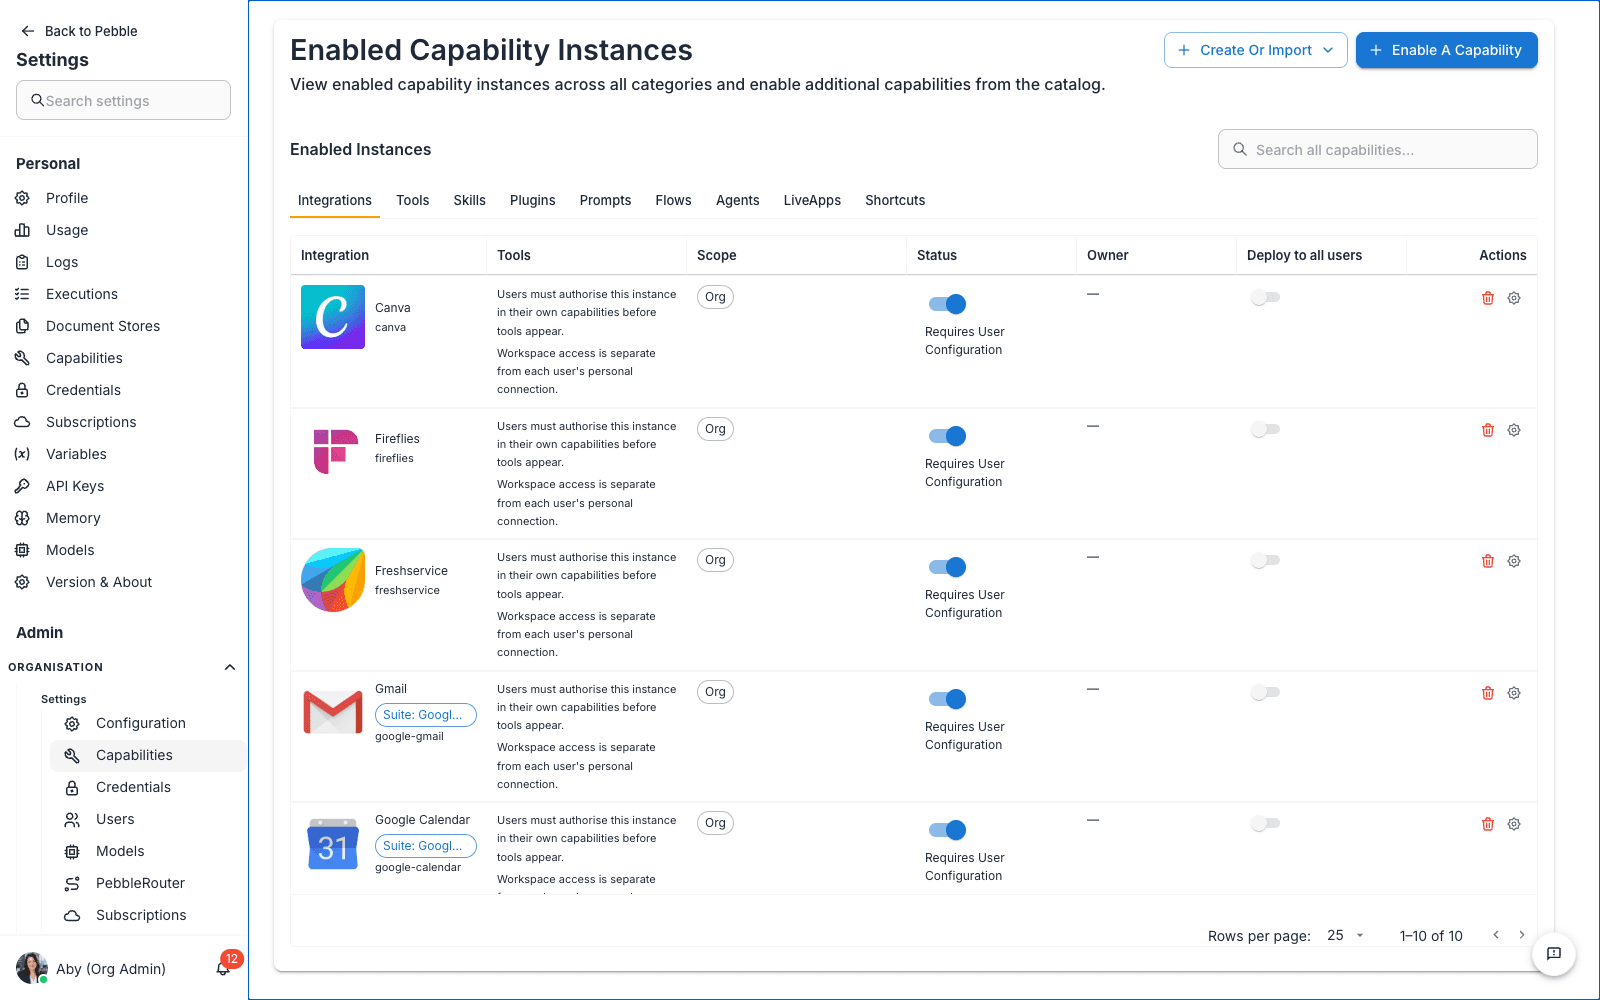
Task: Click the Freshservice logo icon
Action: click(333, 580)
